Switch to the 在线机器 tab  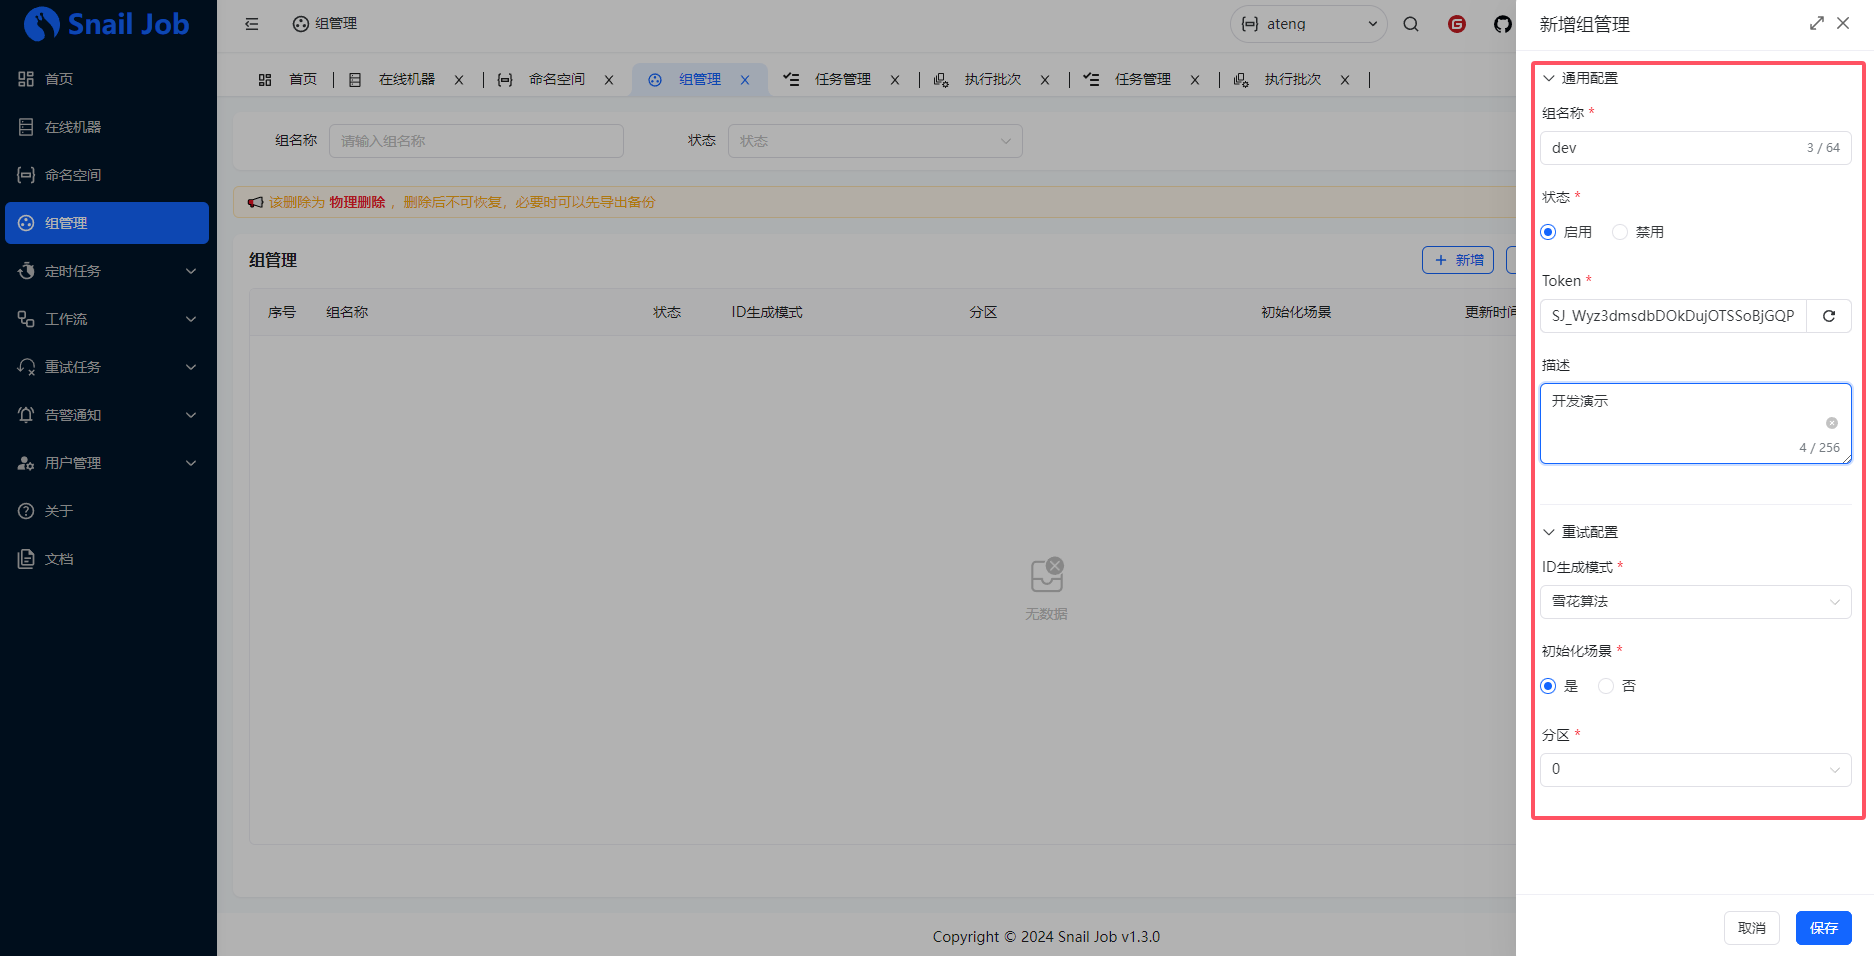(x=406, y=80)
